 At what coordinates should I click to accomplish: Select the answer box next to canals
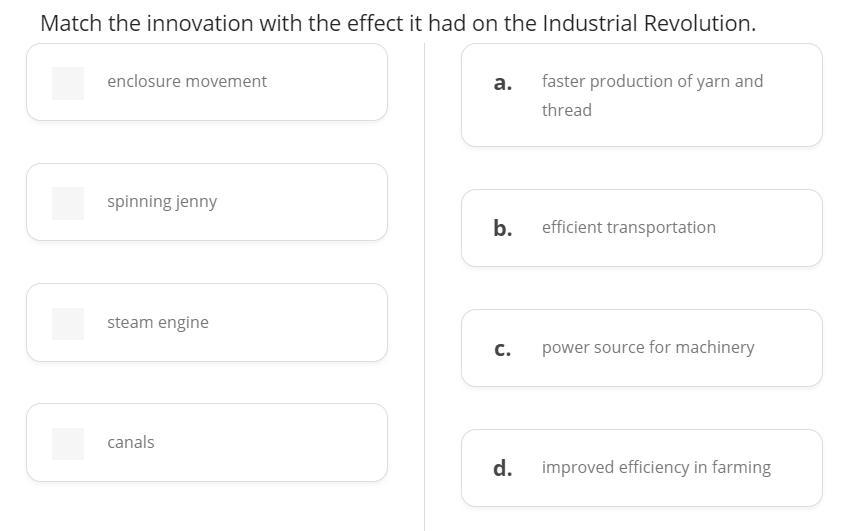[x=68, y=443]
